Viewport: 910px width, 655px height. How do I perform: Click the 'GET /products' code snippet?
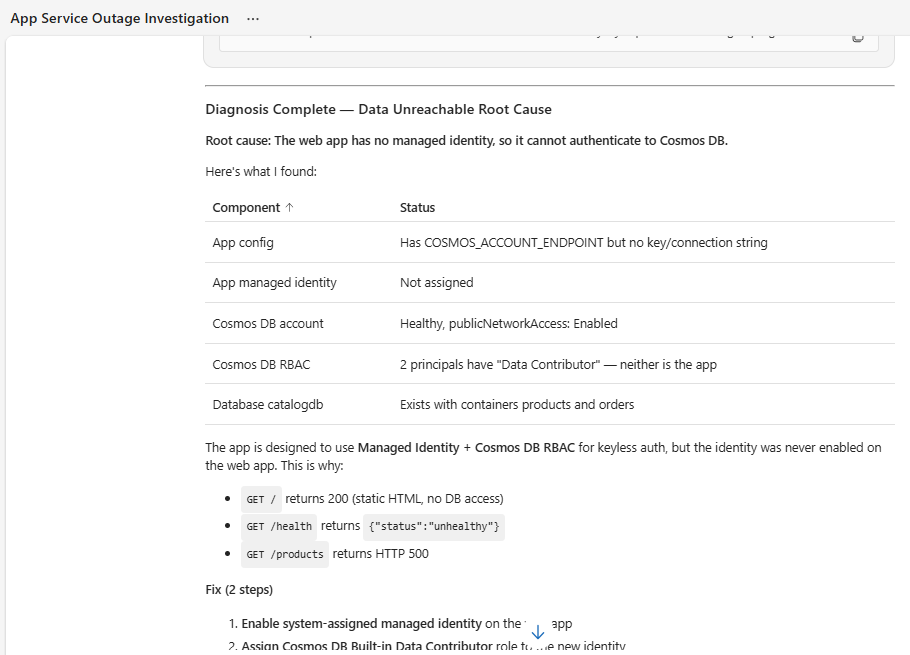pos(285,554)
